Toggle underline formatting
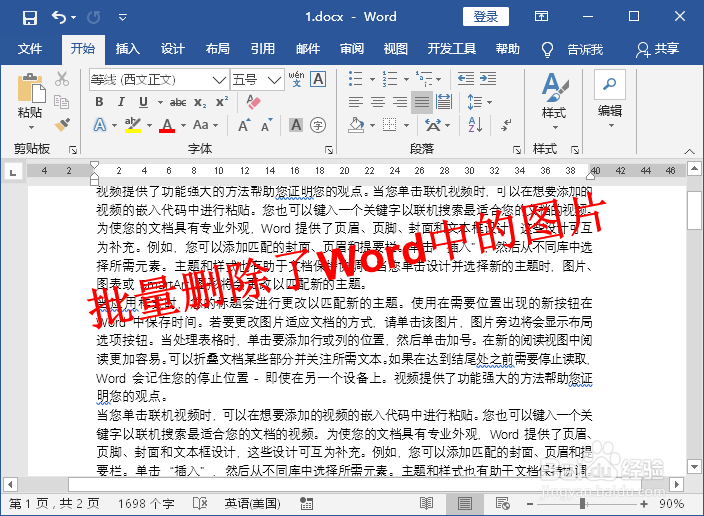Image resolution: width=704 pixels, height=516 pixels. coord(143,102)
